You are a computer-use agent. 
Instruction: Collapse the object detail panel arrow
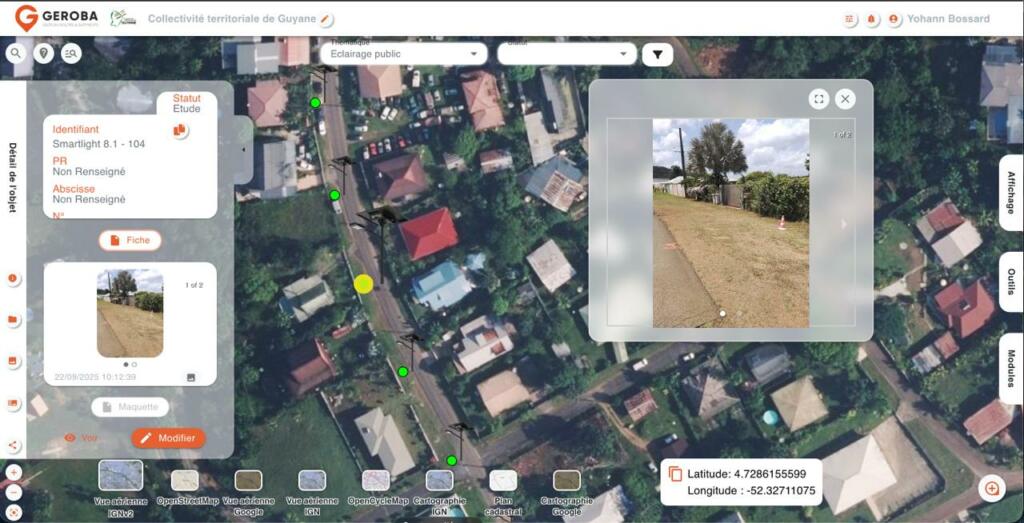point(245,150)
